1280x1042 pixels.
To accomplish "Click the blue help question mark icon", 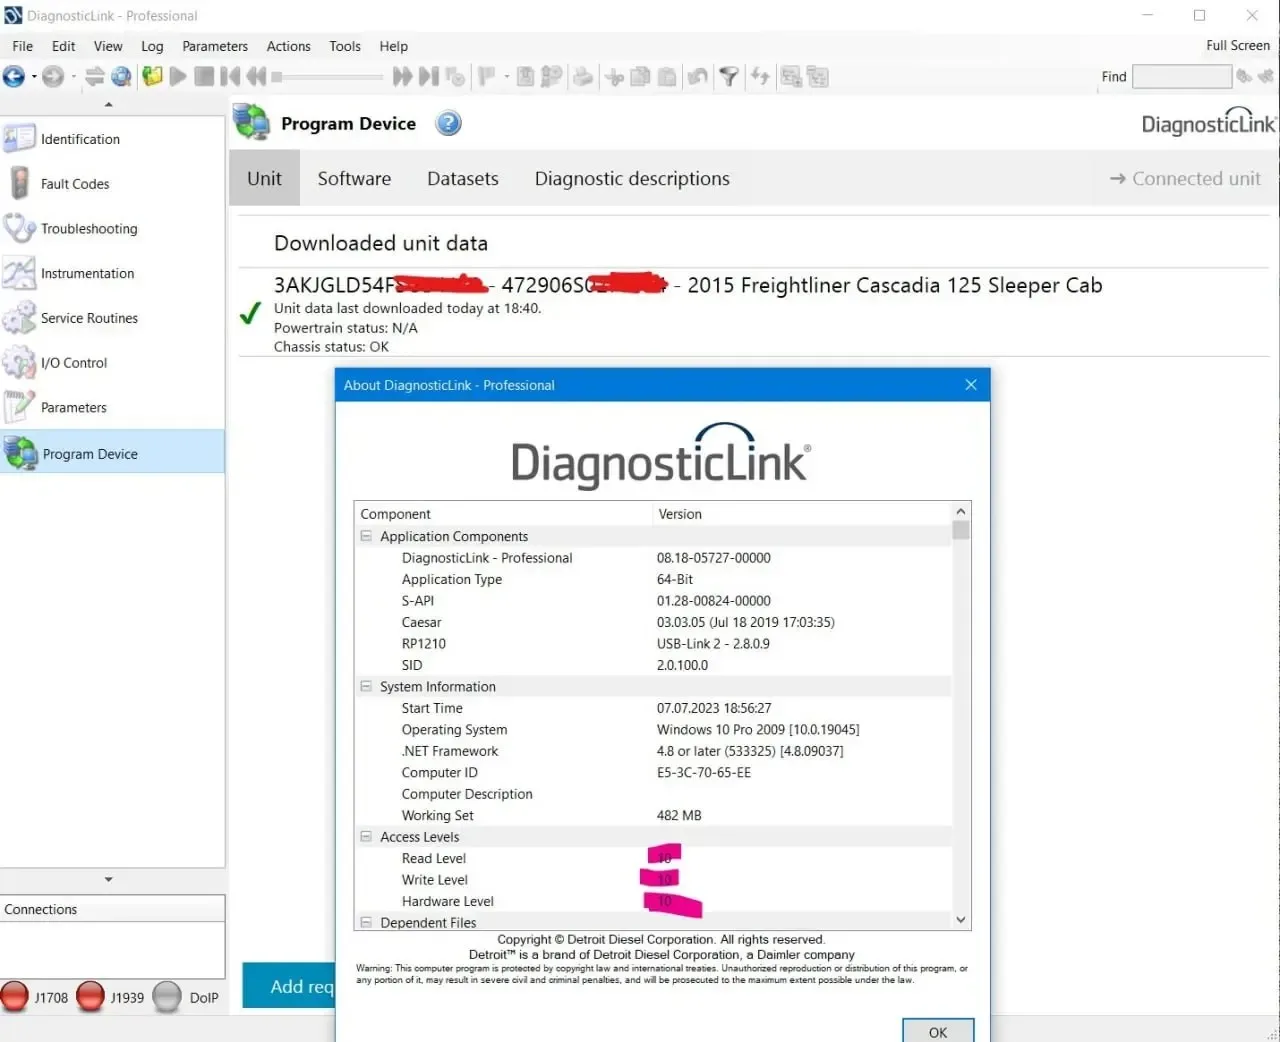I will pyautogui.click(x=449, y=123).
